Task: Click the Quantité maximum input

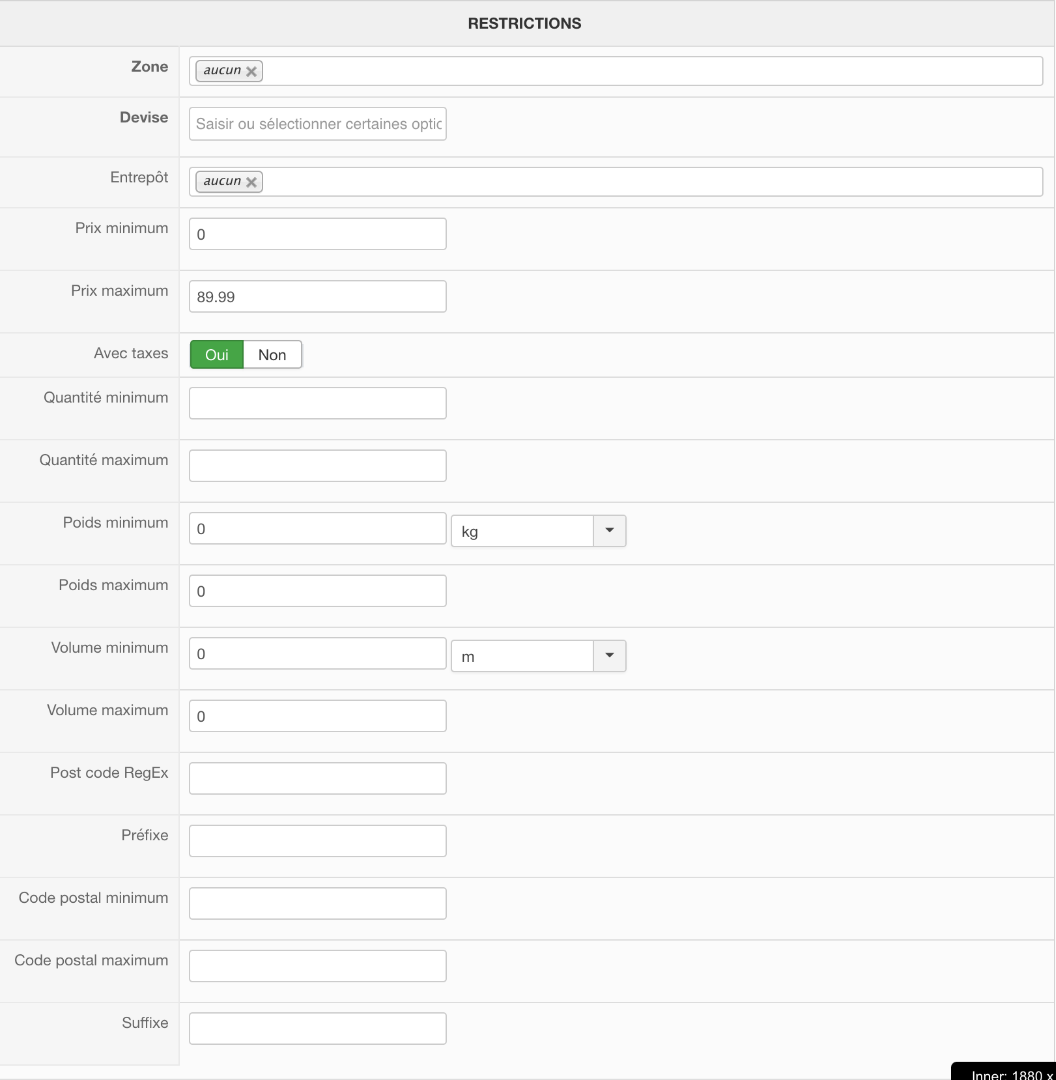Action: pyautogui.click(x=317, y=465)
